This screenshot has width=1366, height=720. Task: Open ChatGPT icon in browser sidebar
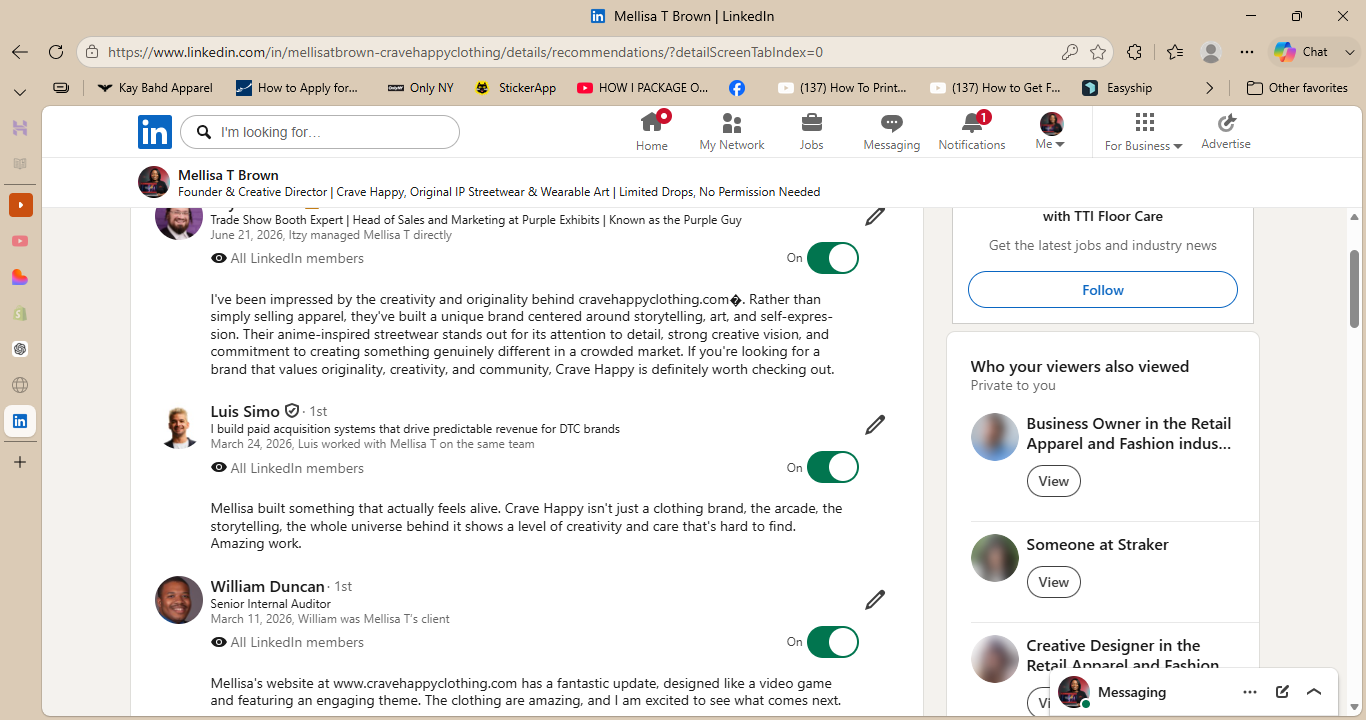[20, 349]
